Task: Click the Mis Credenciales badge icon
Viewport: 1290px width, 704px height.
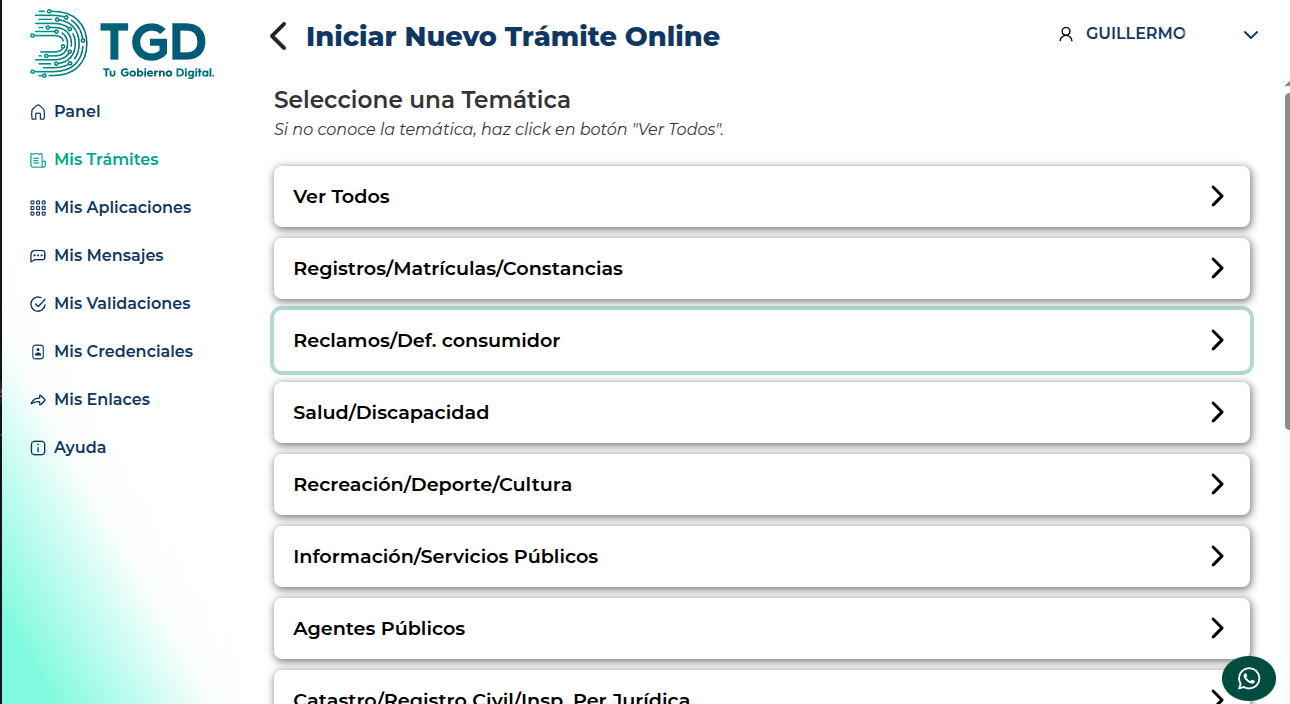Action: (x=38, y=352)
